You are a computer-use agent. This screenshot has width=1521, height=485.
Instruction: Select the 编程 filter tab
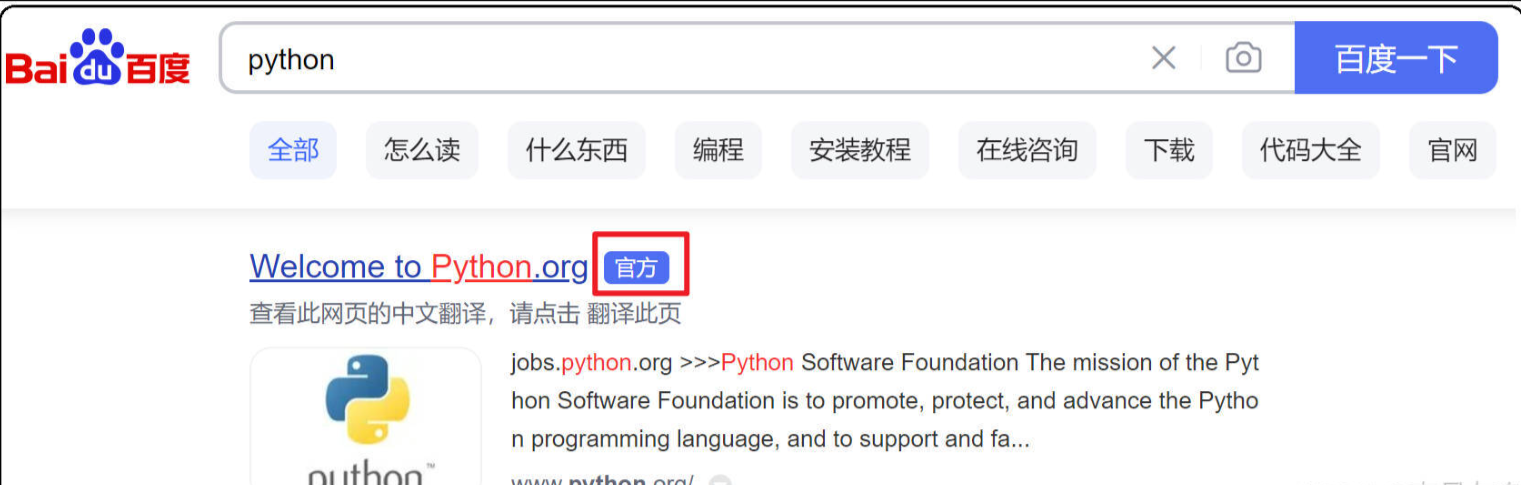click(718, 151)
